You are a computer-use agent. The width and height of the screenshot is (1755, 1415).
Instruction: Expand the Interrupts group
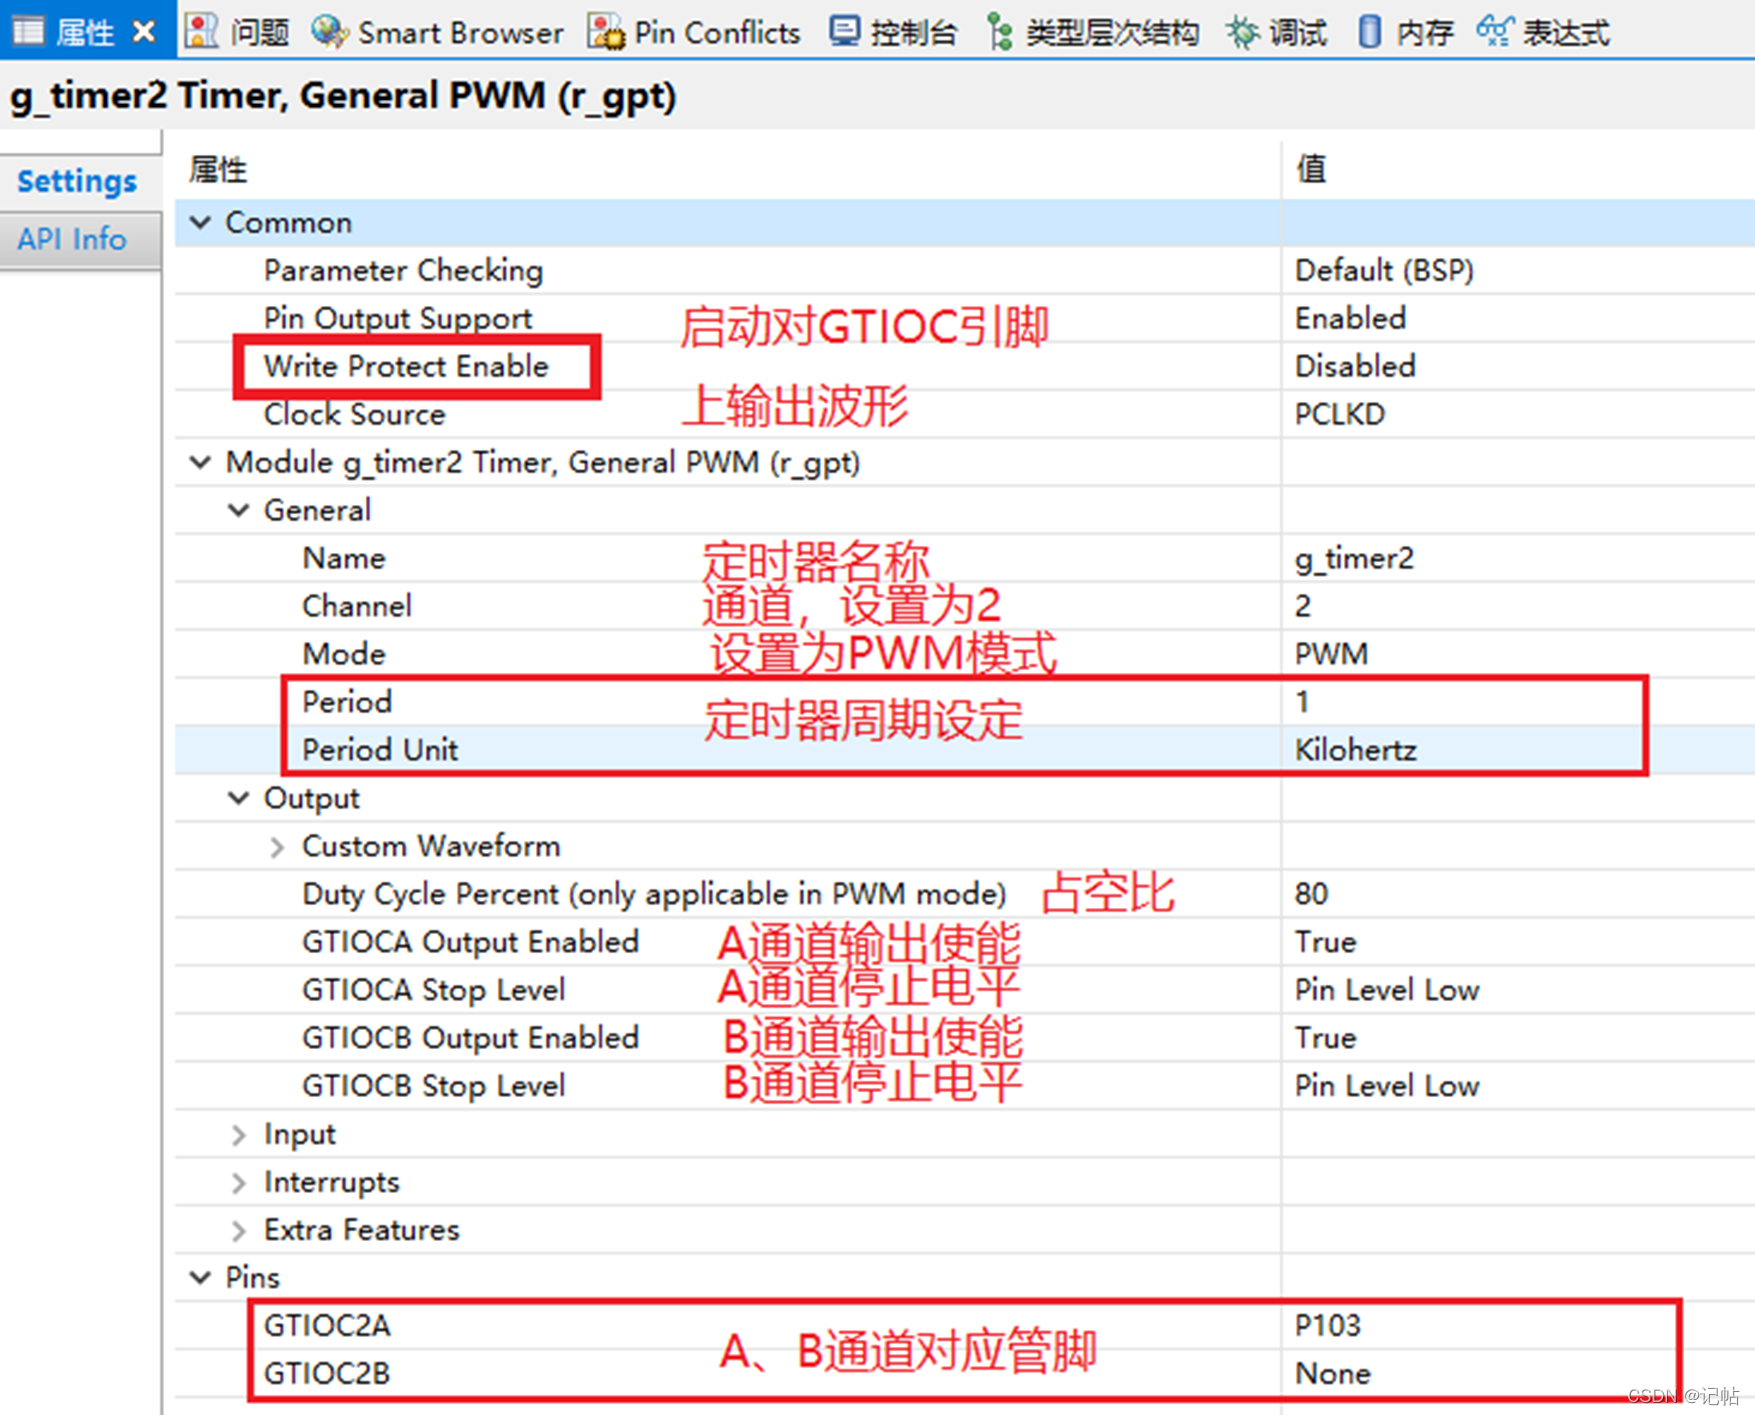point(239,1182)
